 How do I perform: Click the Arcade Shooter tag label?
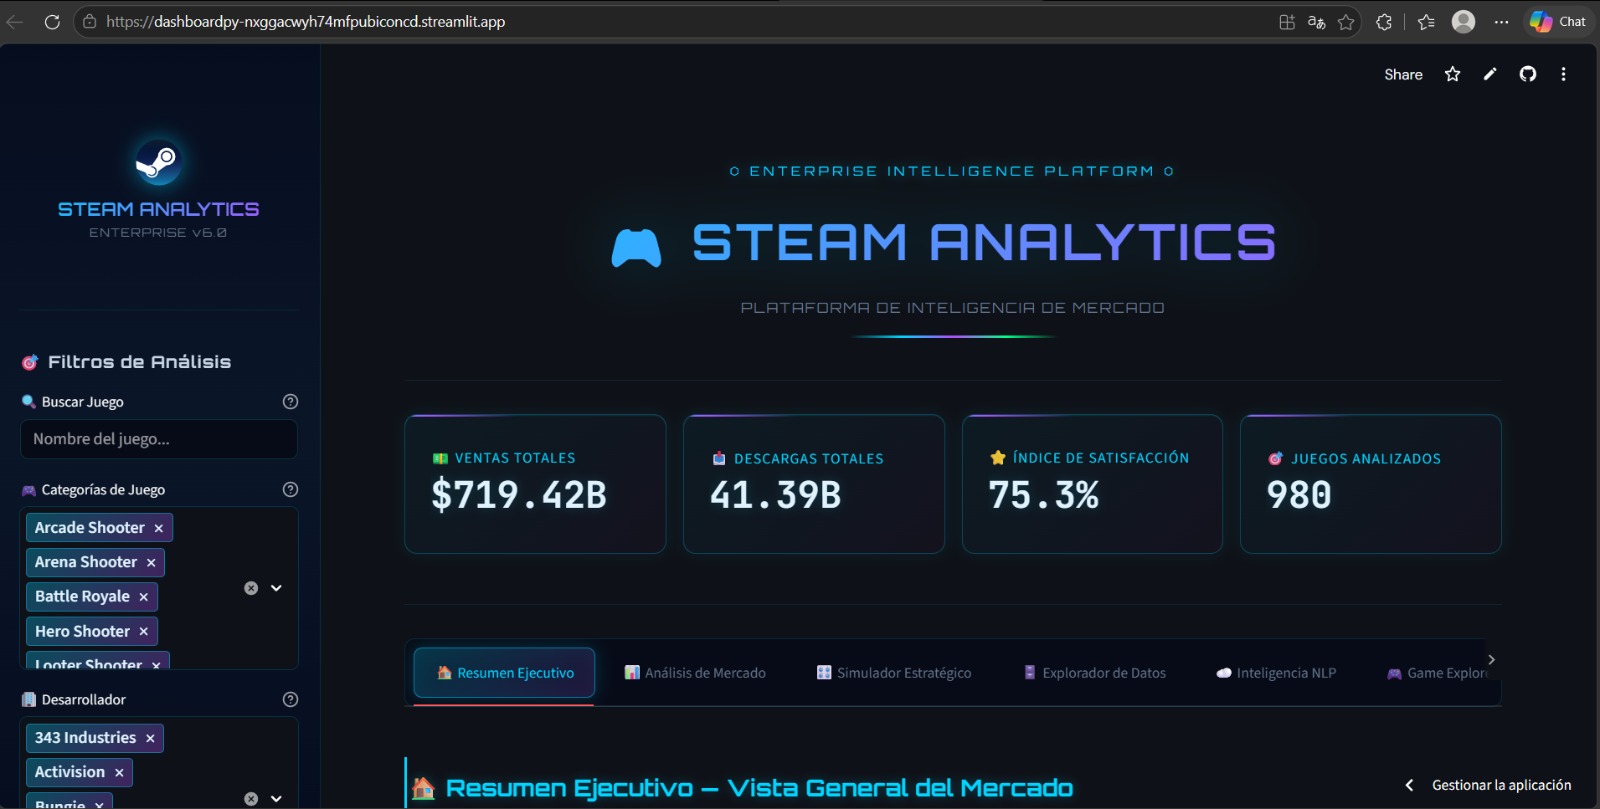[90, 528]
